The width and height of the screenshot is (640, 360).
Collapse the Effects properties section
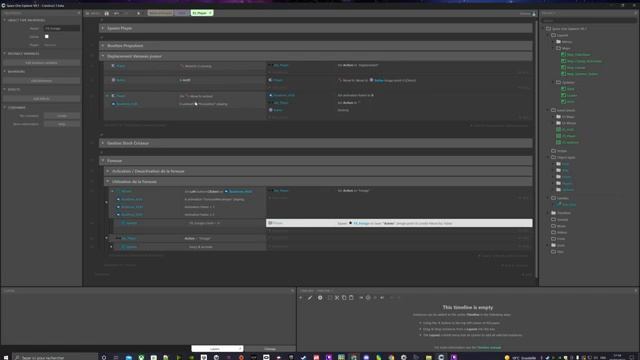point(4,89)
